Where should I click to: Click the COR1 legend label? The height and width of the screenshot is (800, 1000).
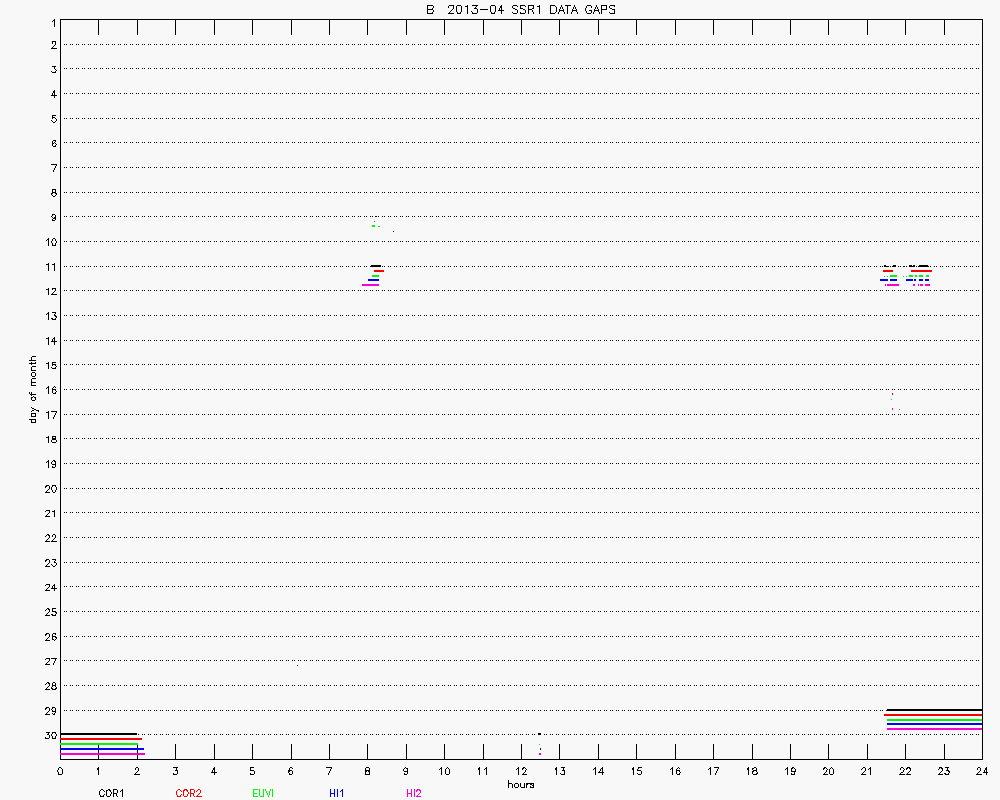pyautogui.click(x=111, y=793)
